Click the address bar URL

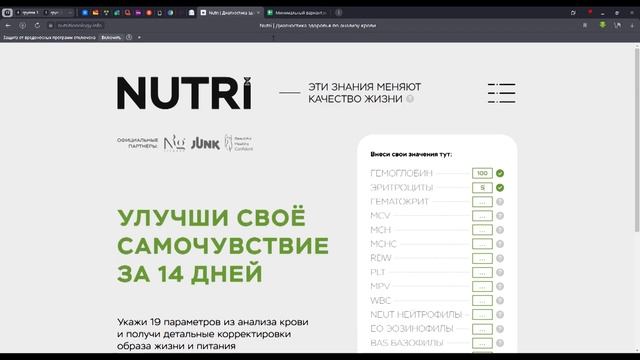pyautogui.click(x=80, y=25)
